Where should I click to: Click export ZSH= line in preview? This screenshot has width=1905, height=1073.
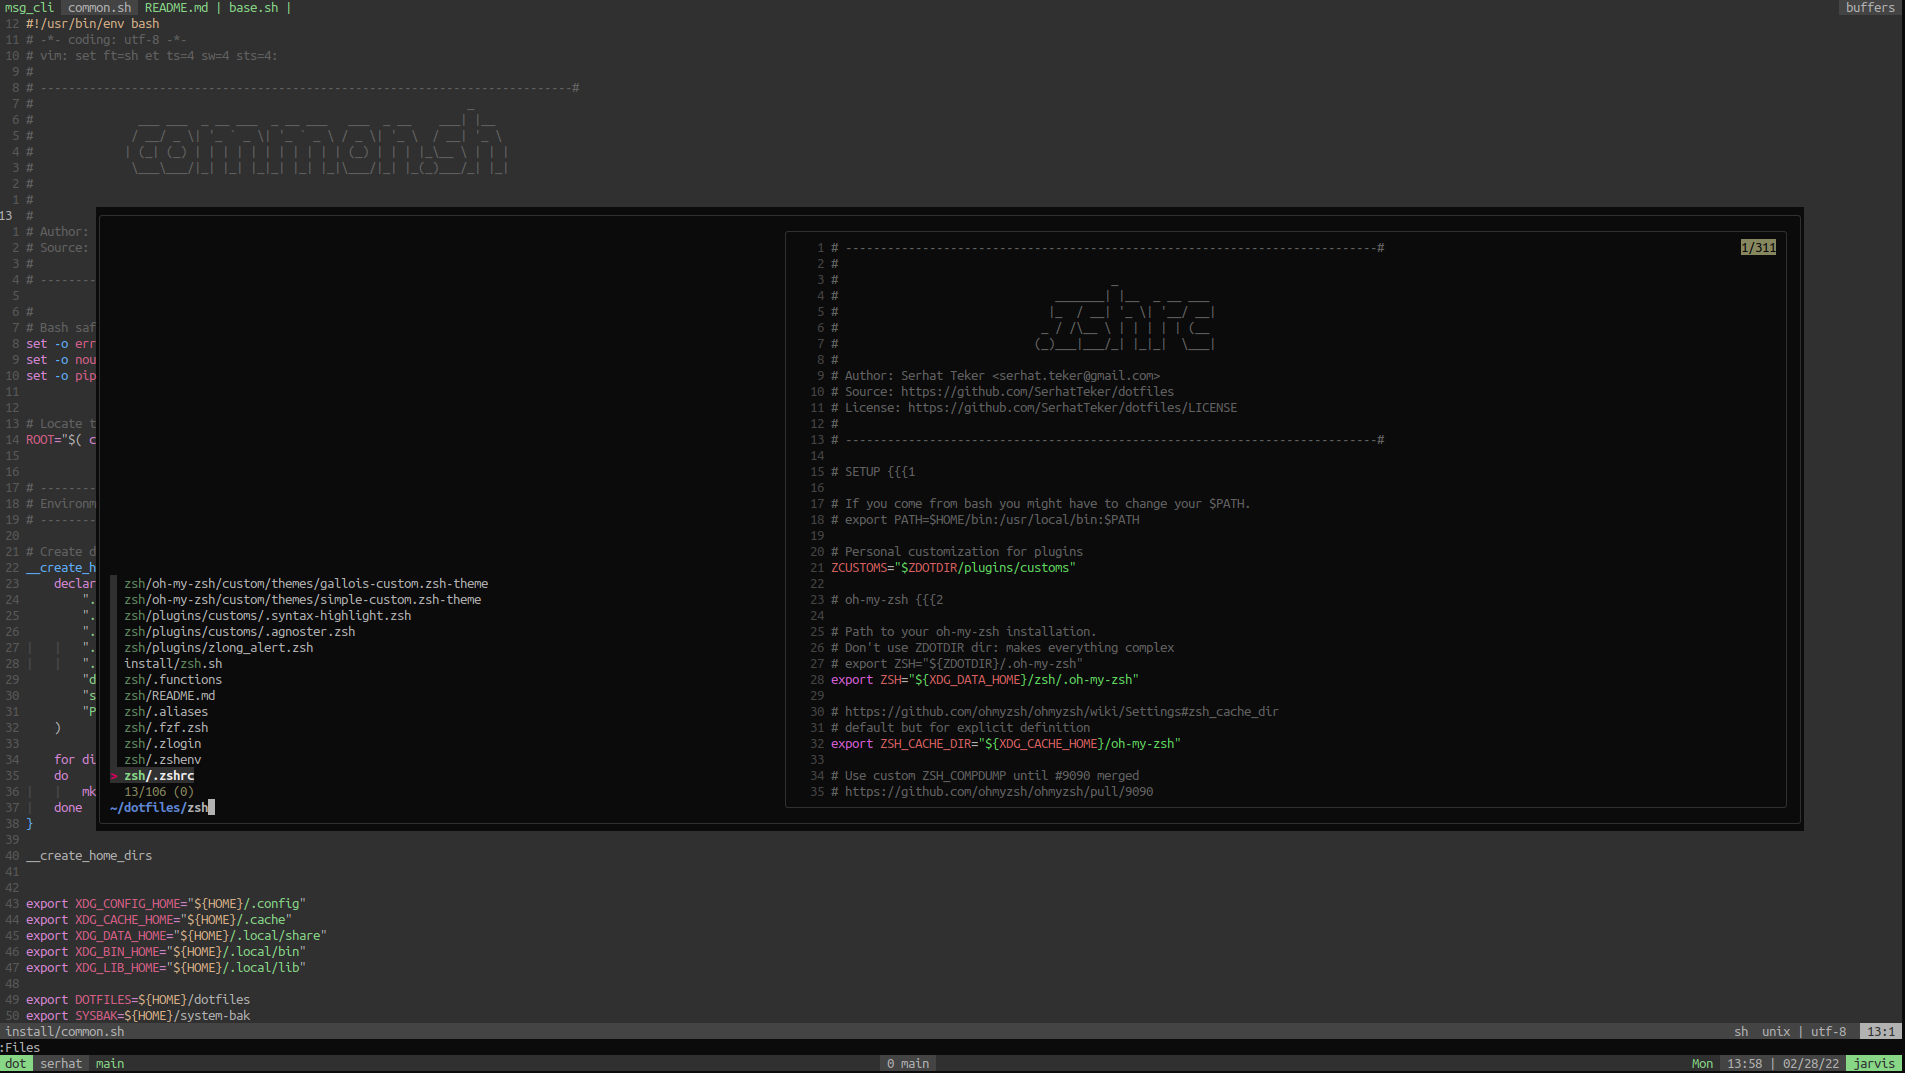point(984,679)
